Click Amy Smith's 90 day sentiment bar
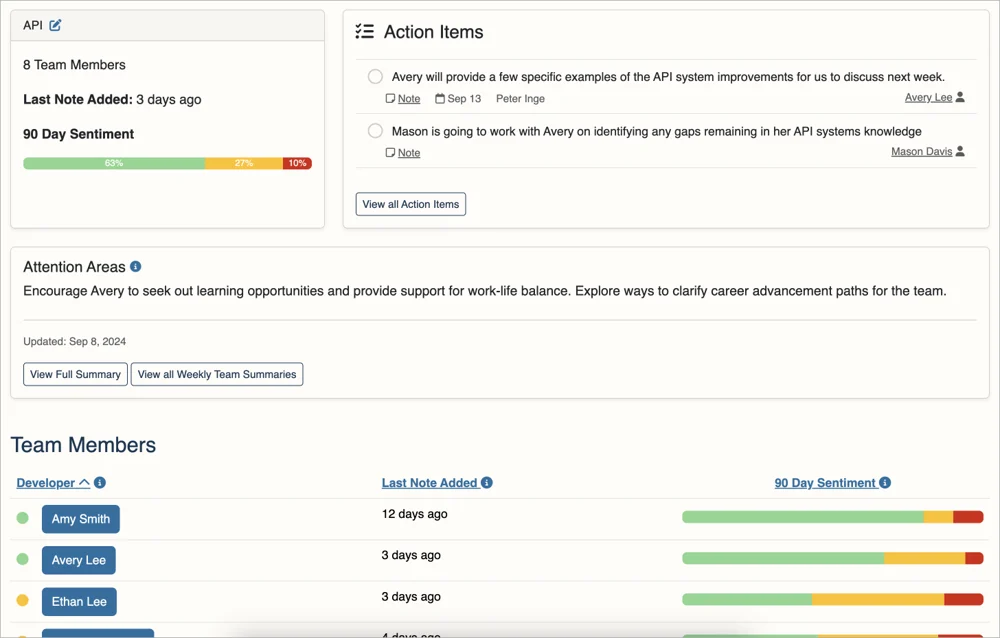1000x638 pixels. 832,517
